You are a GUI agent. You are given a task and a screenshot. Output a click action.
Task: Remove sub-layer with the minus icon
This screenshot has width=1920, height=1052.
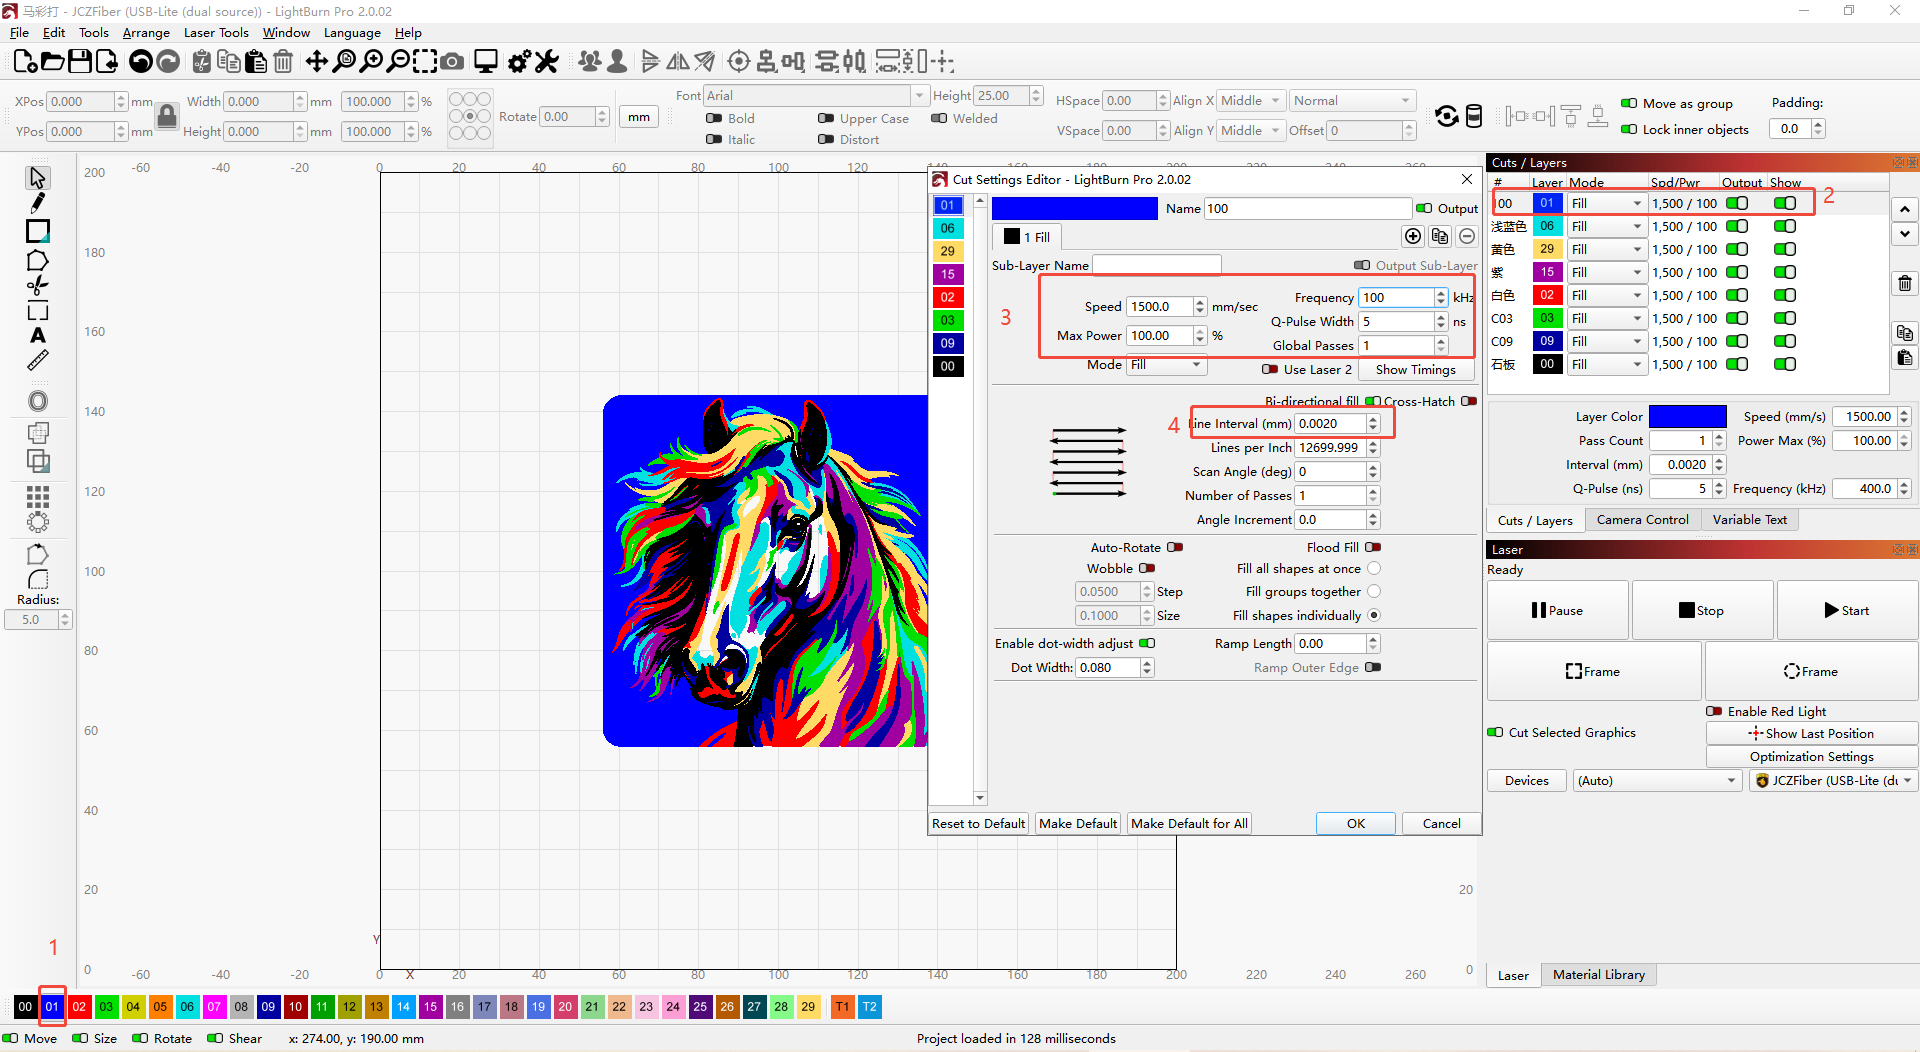[1467, 236]
